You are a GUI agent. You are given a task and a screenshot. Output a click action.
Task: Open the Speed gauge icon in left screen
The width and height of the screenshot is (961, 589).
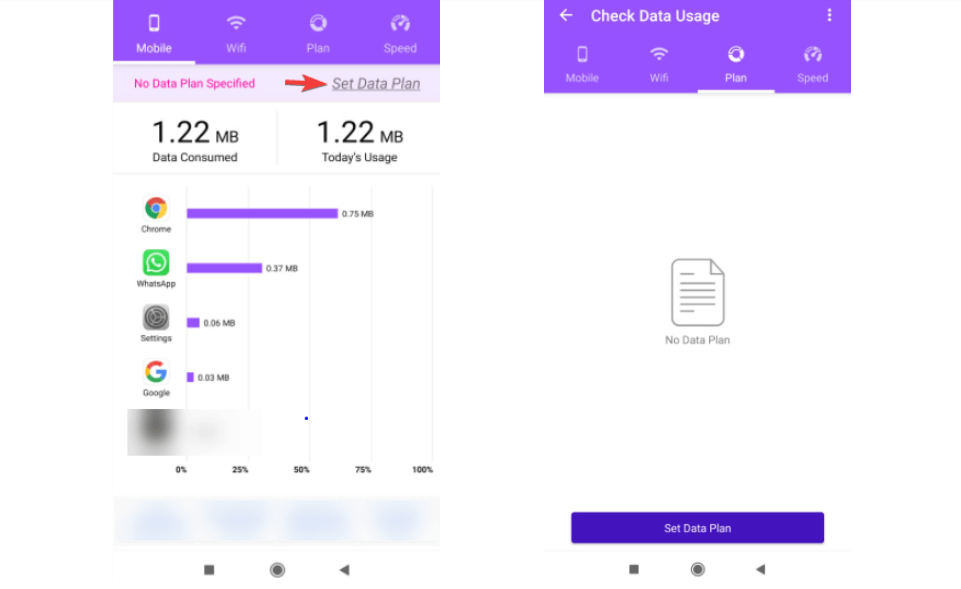[400, 23]
